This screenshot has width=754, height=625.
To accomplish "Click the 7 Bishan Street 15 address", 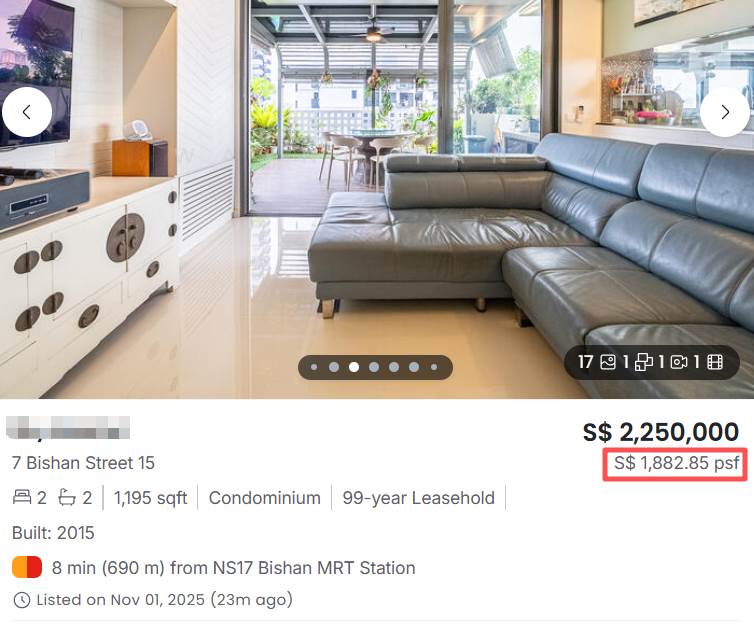I will [x=83, y=463].
